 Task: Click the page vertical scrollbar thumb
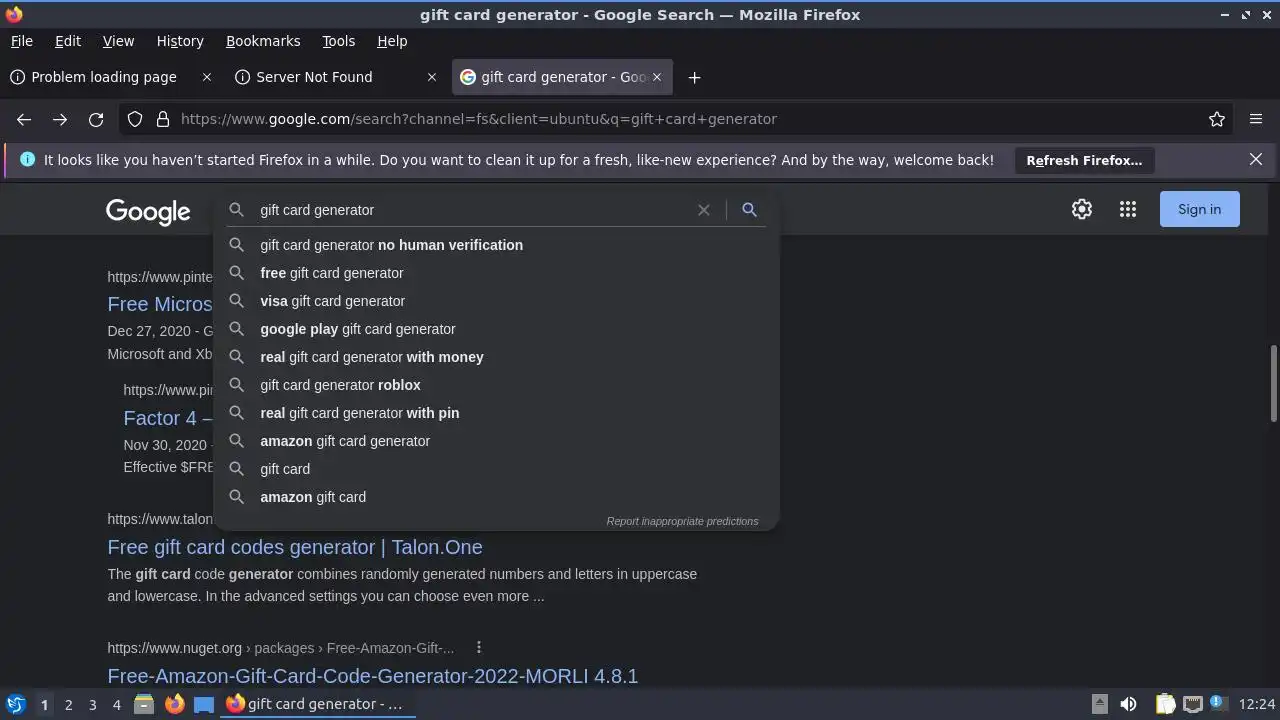pyautogui.click(x=1273, y=383)
